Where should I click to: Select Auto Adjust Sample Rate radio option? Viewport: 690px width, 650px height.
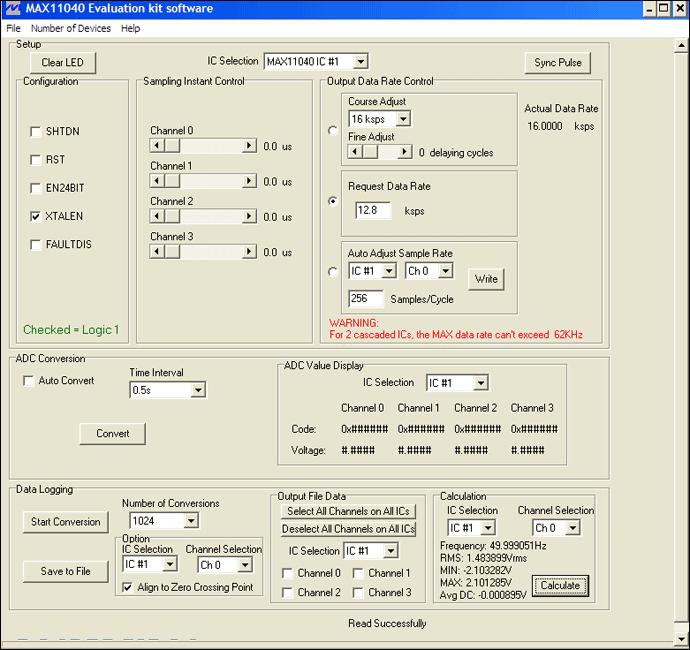332,270
